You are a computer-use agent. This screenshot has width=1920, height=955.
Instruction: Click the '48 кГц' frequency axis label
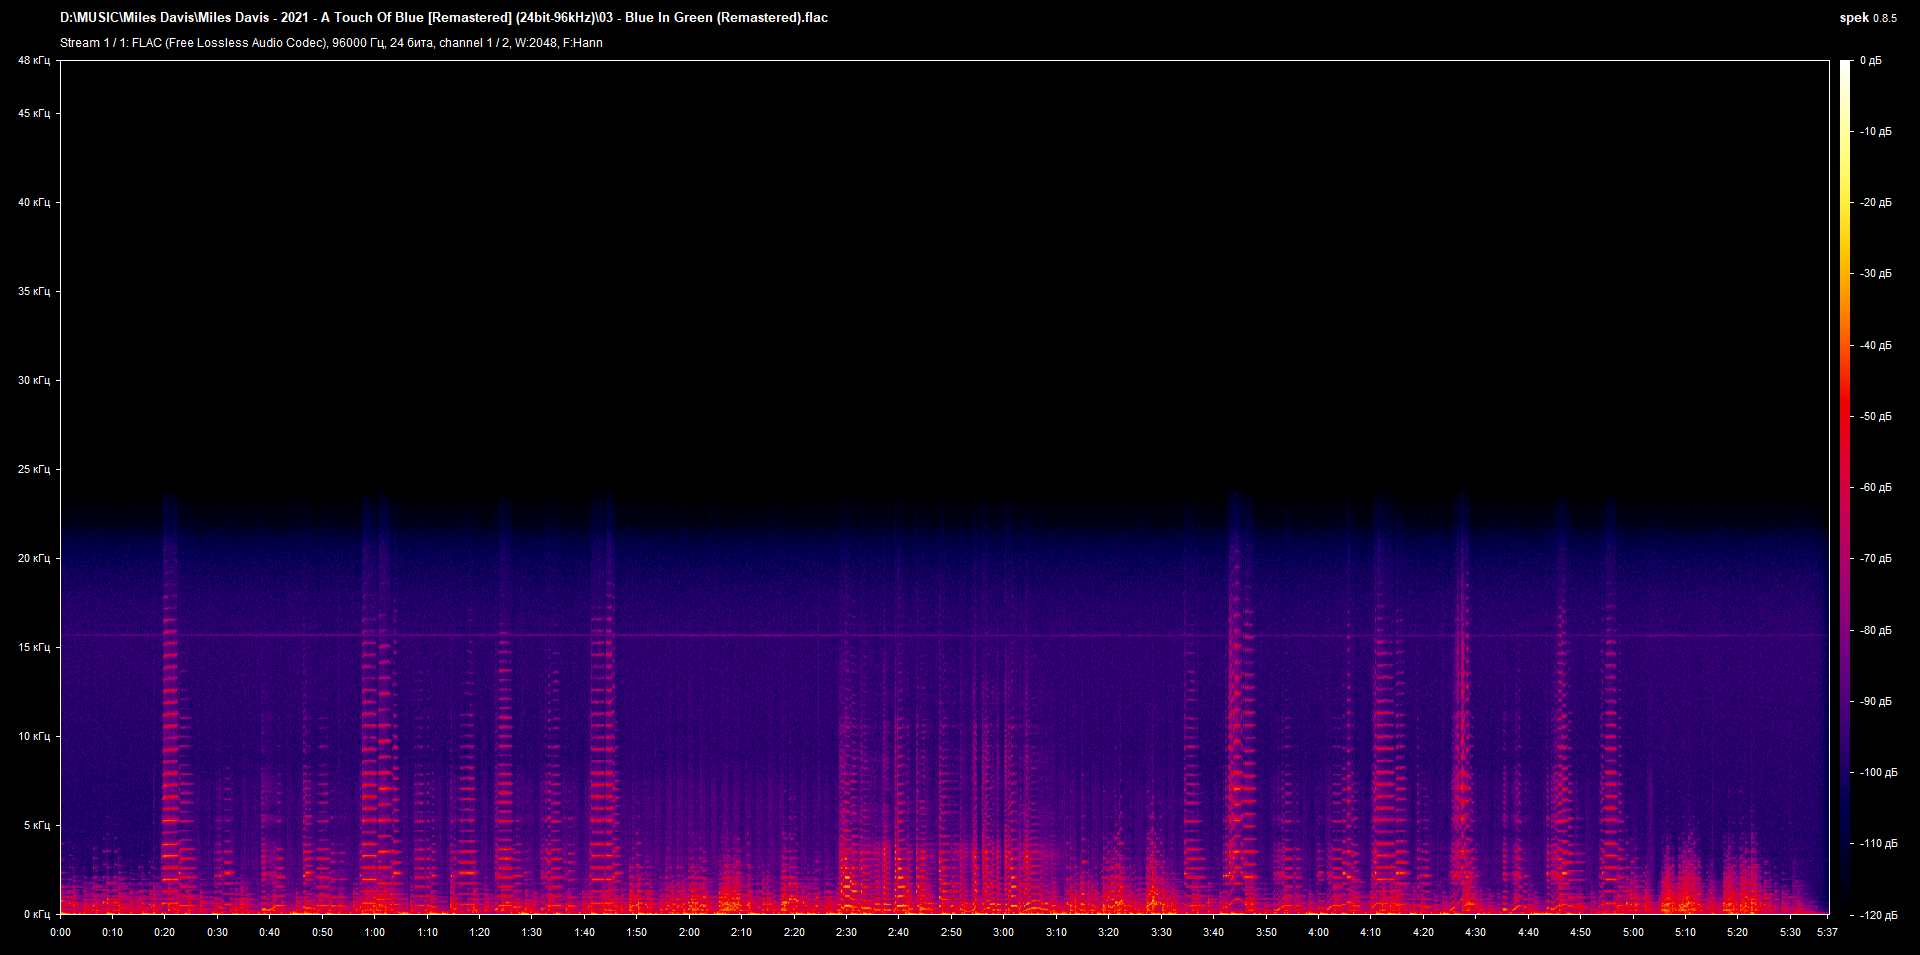[34, 61]
